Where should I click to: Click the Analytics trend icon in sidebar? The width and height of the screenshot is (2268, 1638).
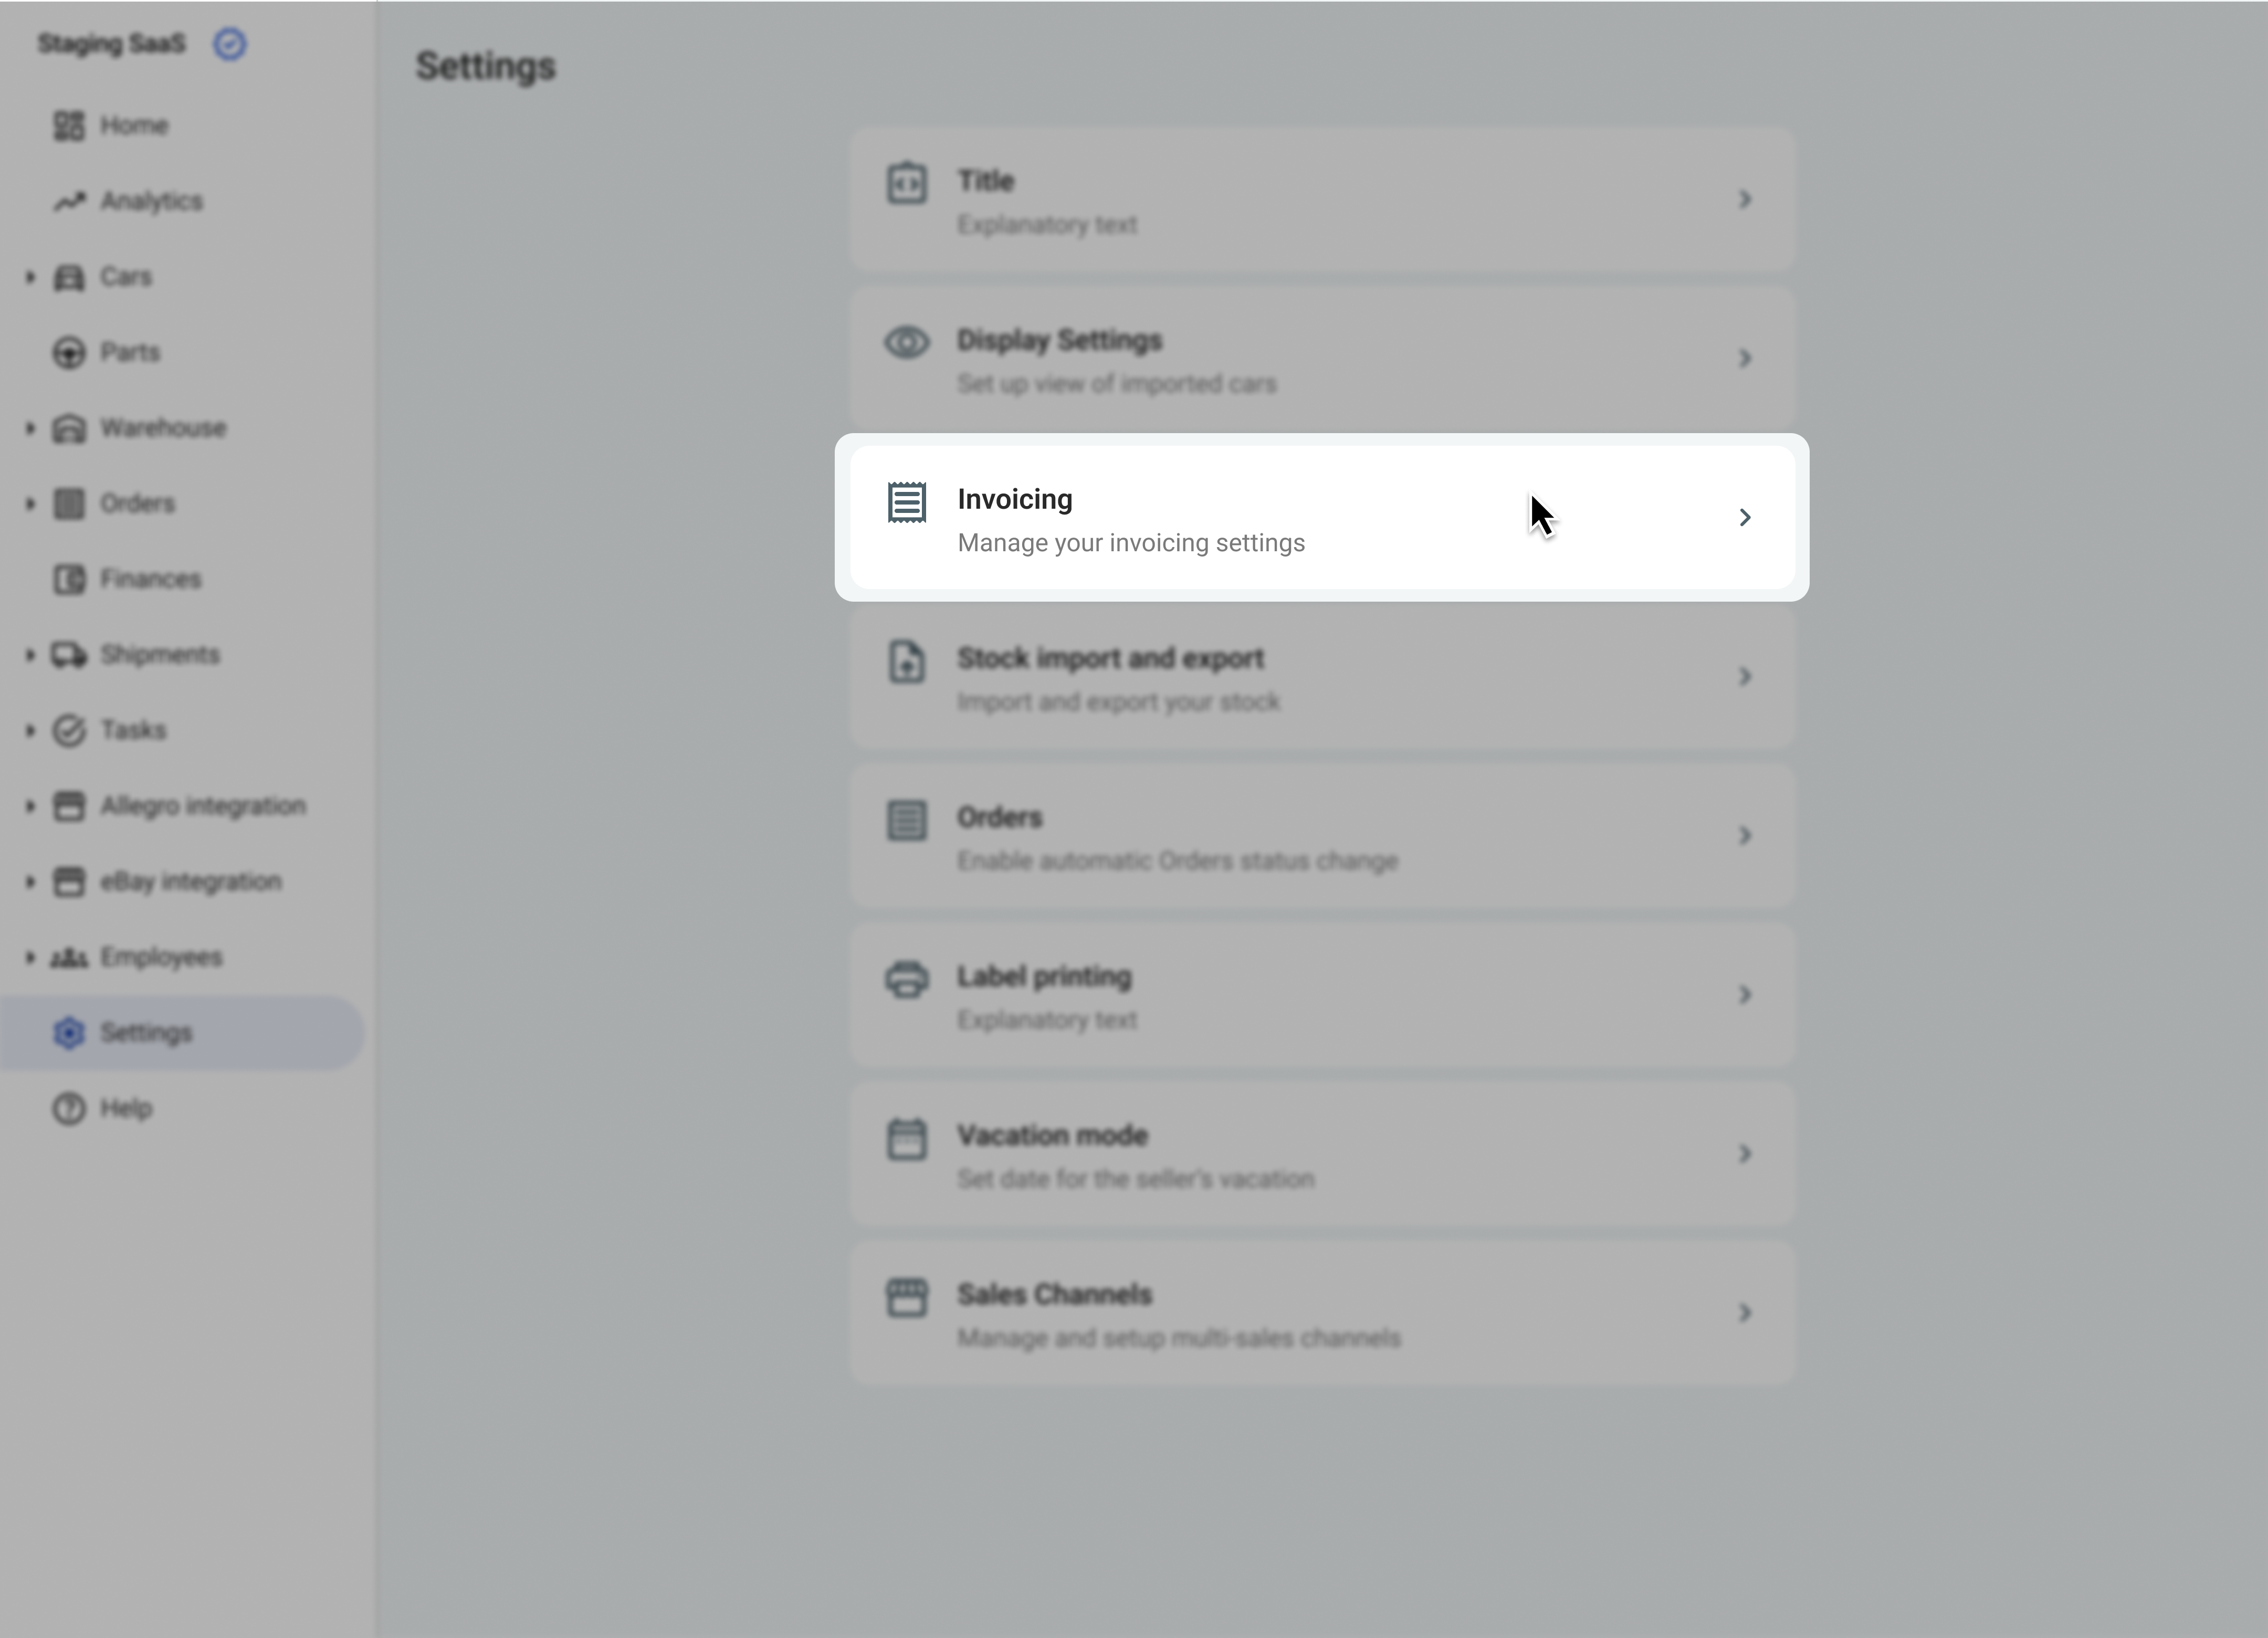(69, 202)
